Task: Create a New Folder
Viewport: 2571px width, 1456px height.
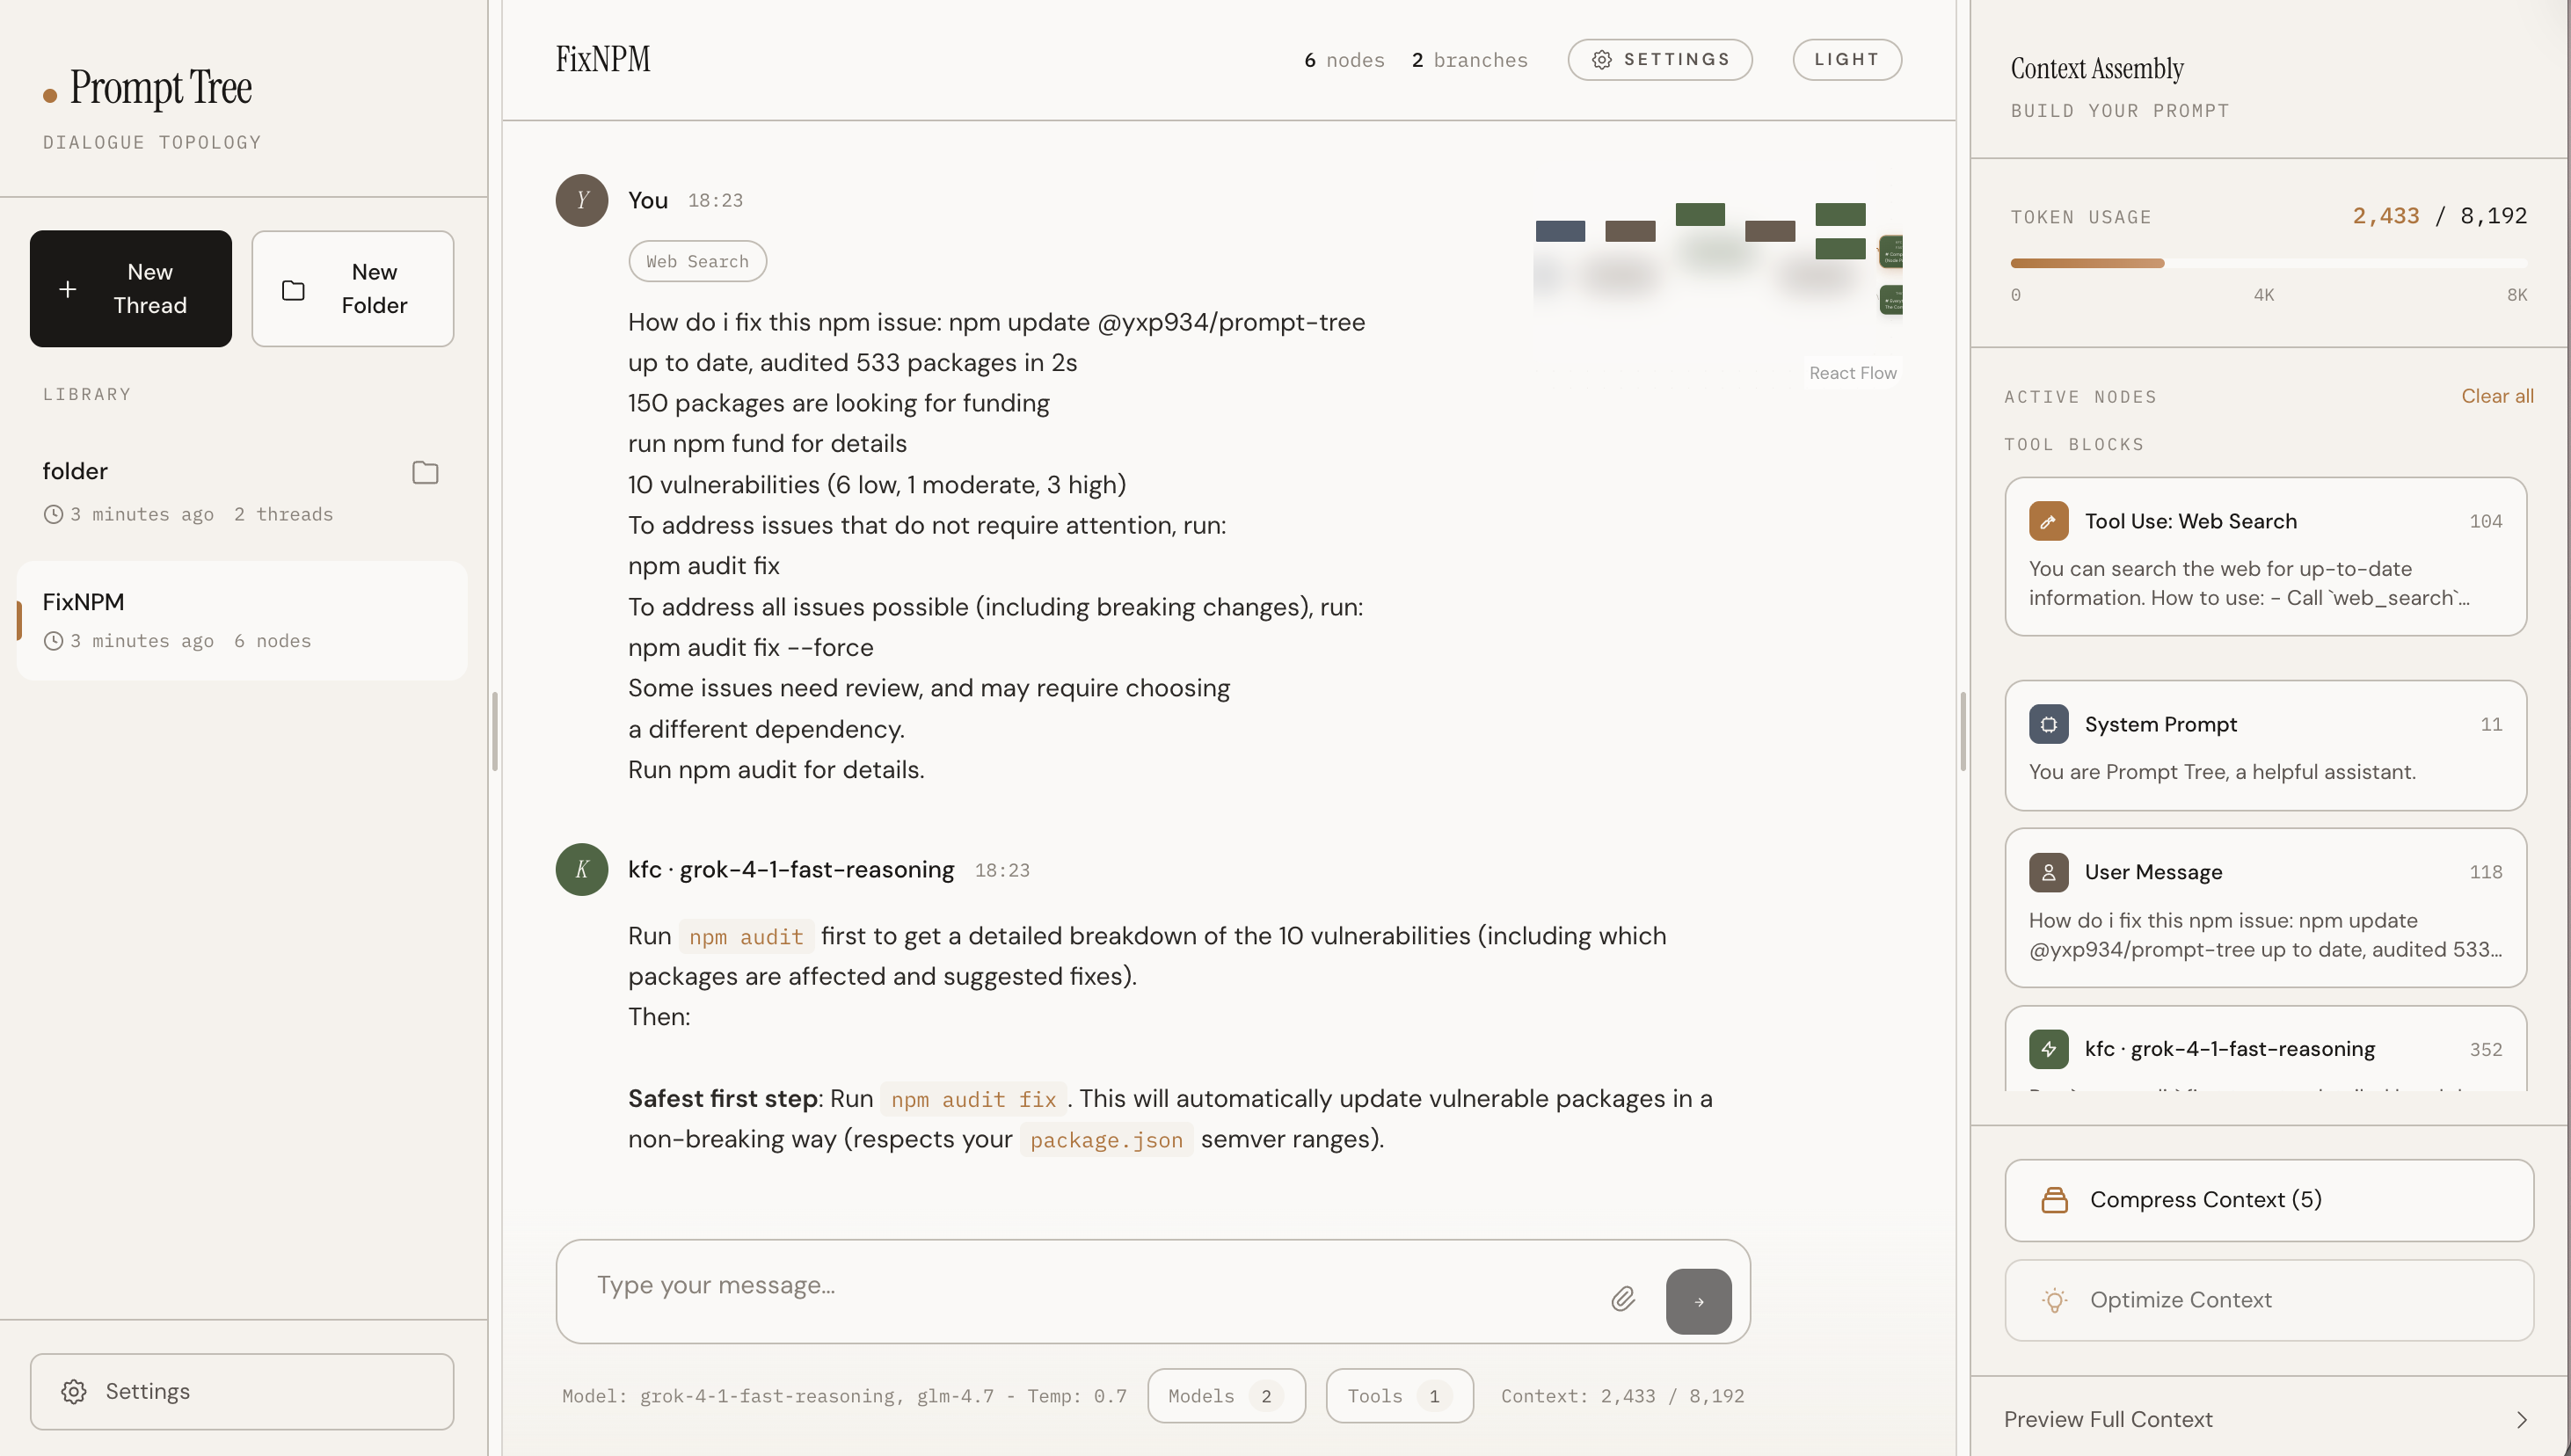Action: coord(353,289)
